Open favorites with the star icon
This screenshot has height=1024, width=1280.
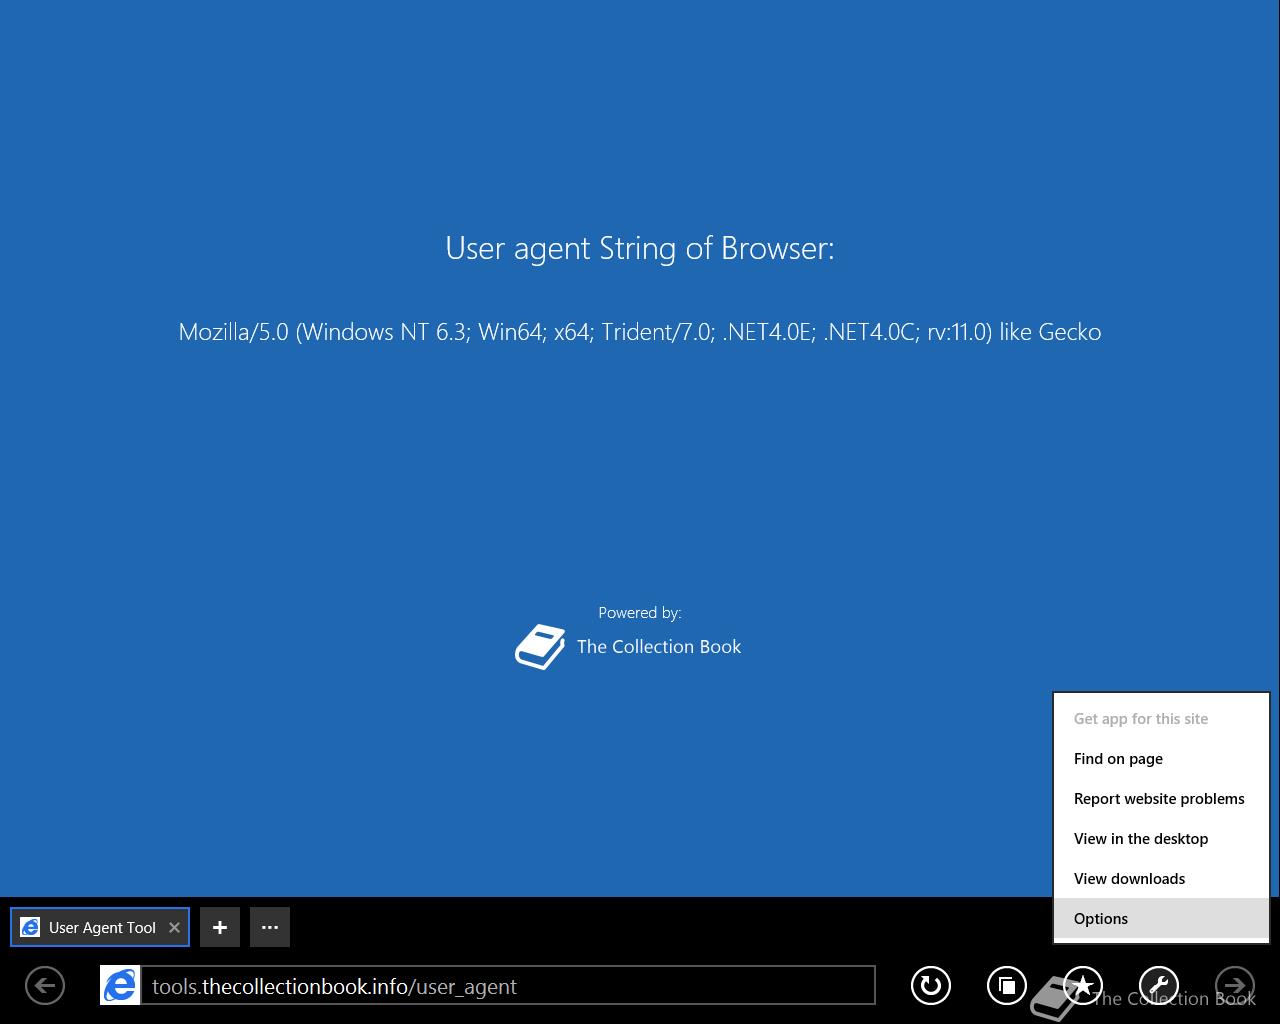tap(1083, 986)
